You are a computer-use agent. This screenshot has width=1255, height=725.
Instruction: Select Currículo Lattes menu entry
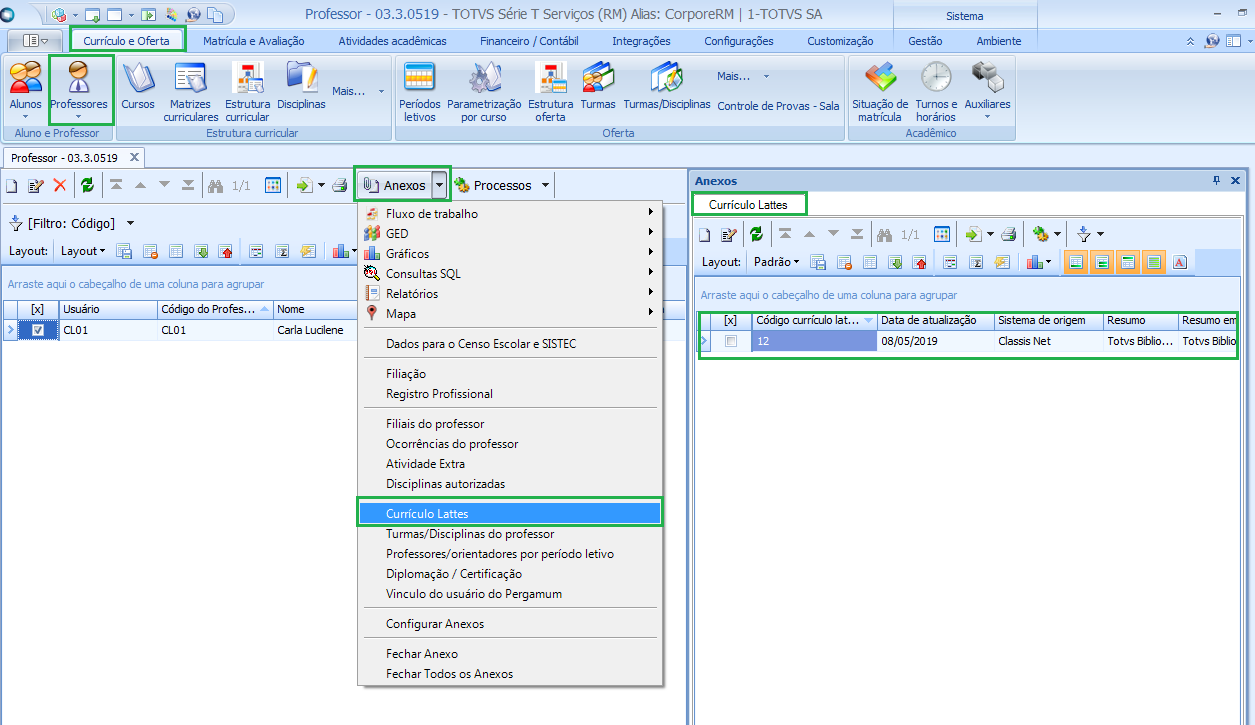(x=510, y=513)
